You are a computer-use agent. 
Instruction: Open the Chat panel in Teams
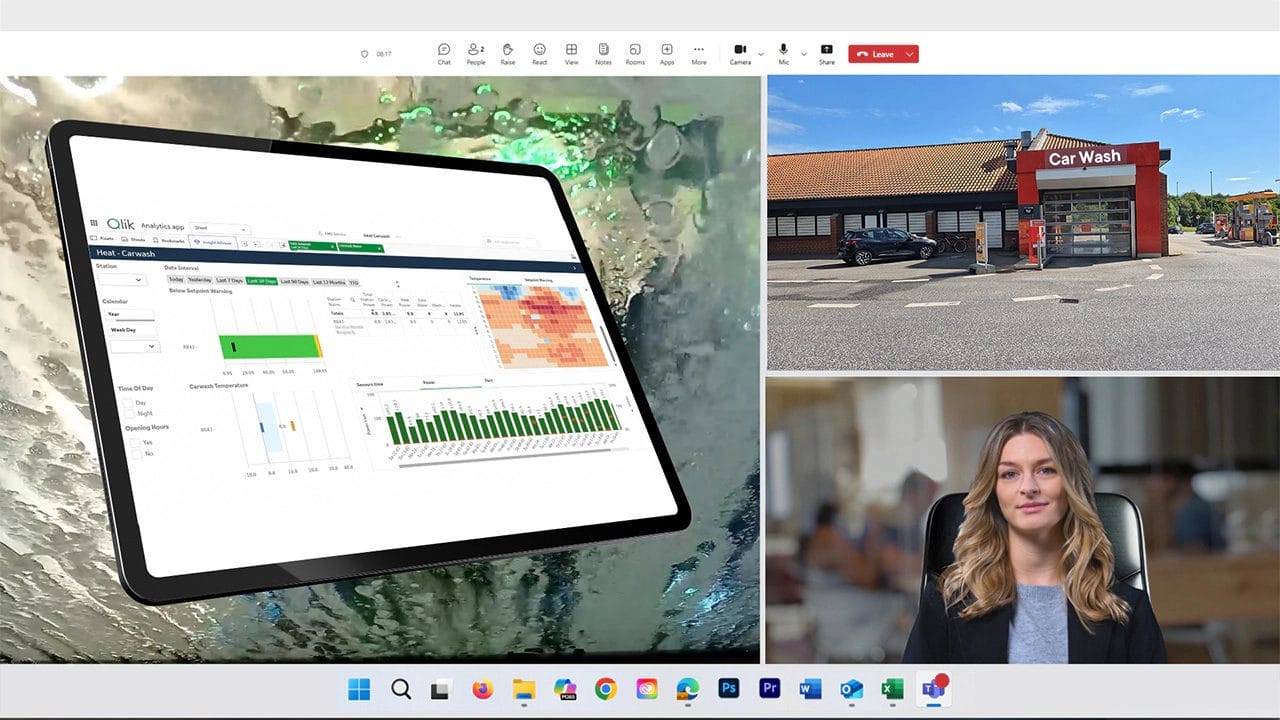444,52
